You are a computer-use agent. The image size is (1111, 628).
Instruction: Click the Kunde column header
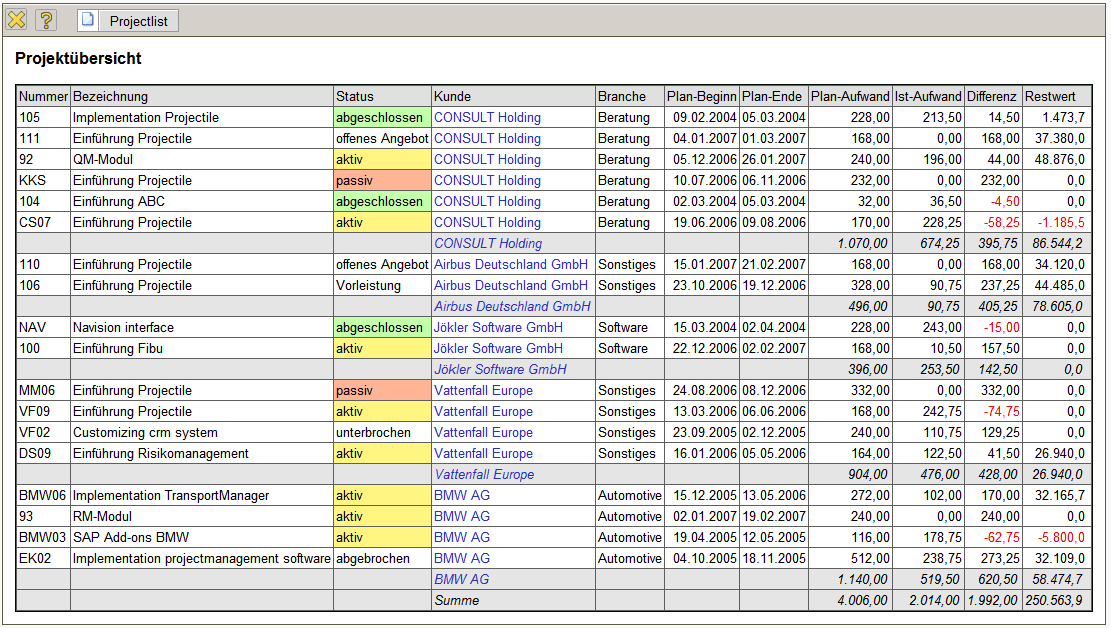point(452,97)
